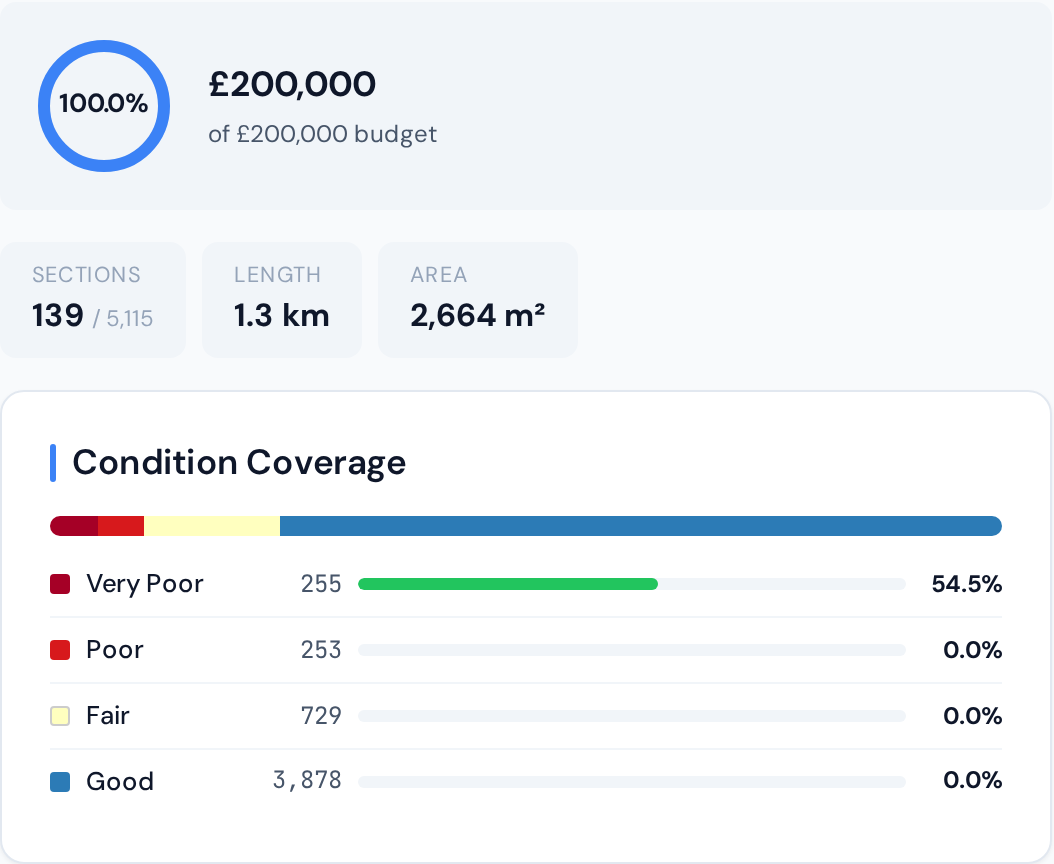Click the Good legend swatch

coord(60,781)
